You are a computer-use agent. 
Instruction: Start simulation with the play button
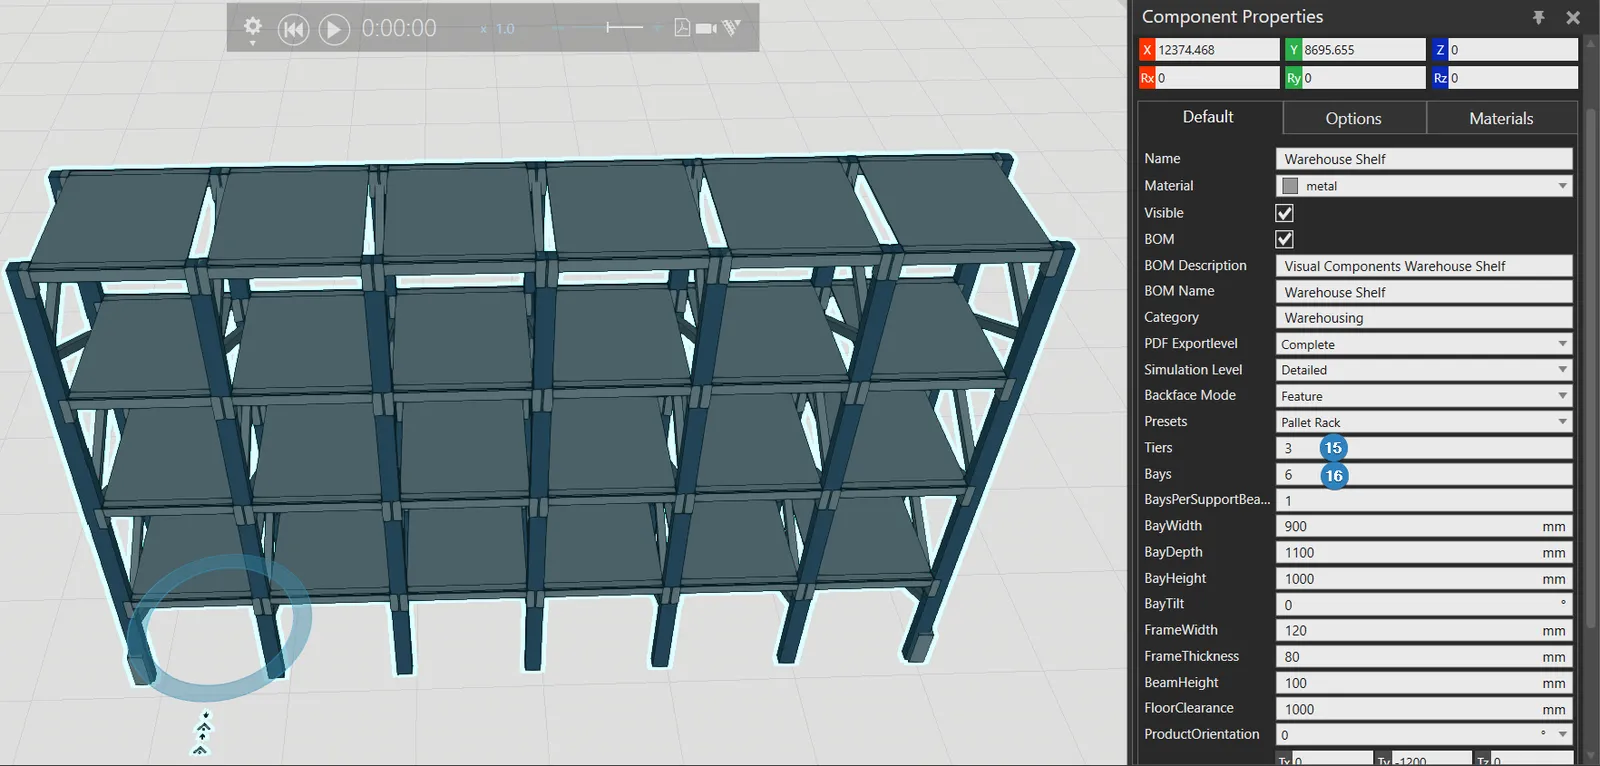click(334, 29)
